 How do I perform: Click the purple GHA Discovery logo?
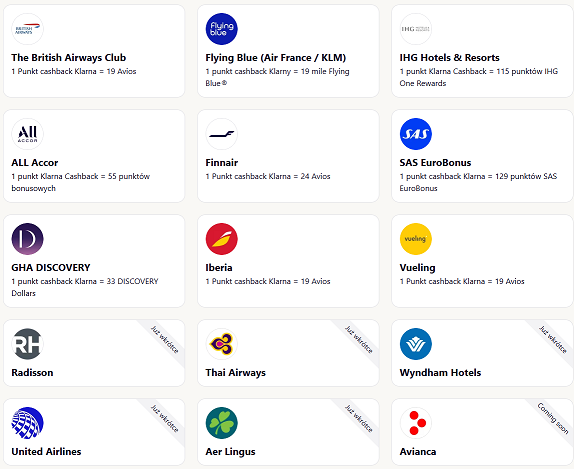(x=27, y=239)
